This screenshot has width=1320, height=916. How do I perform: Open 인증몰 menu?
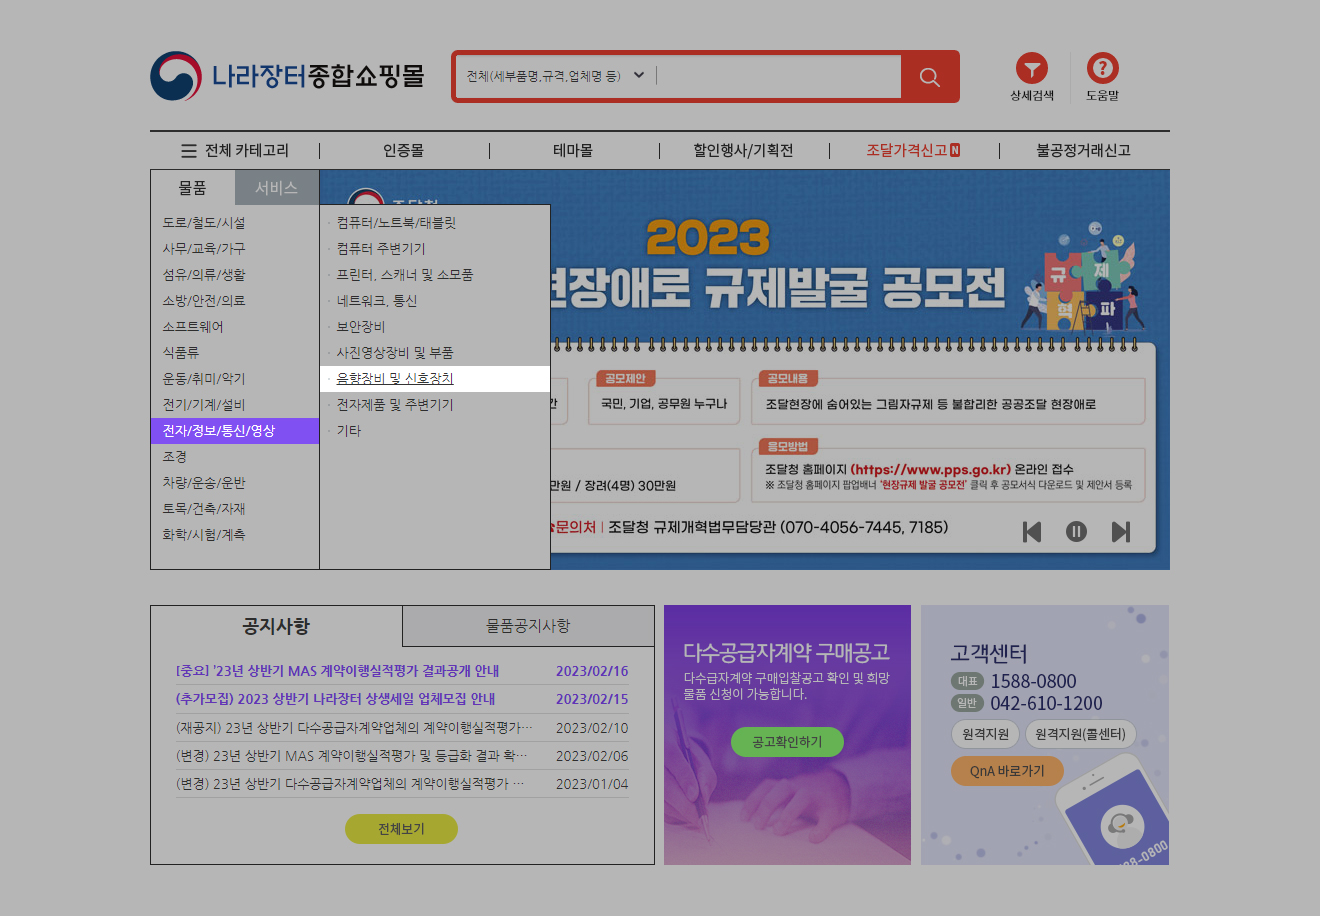tap(403, 151)
